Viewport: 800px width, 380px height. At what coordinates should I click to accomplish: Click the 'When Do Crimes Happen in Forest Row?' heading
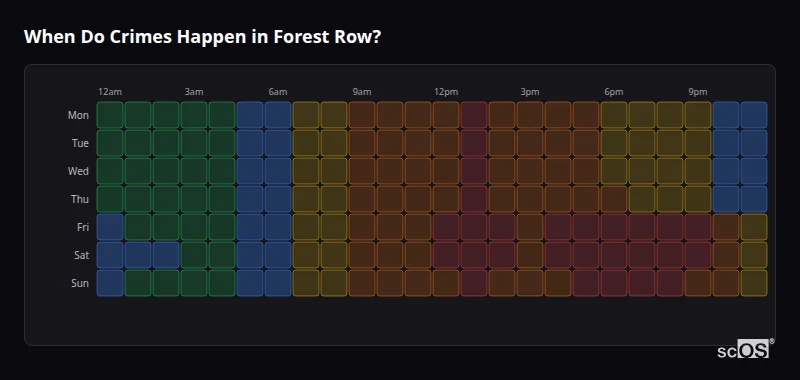[x=203, y=37]
